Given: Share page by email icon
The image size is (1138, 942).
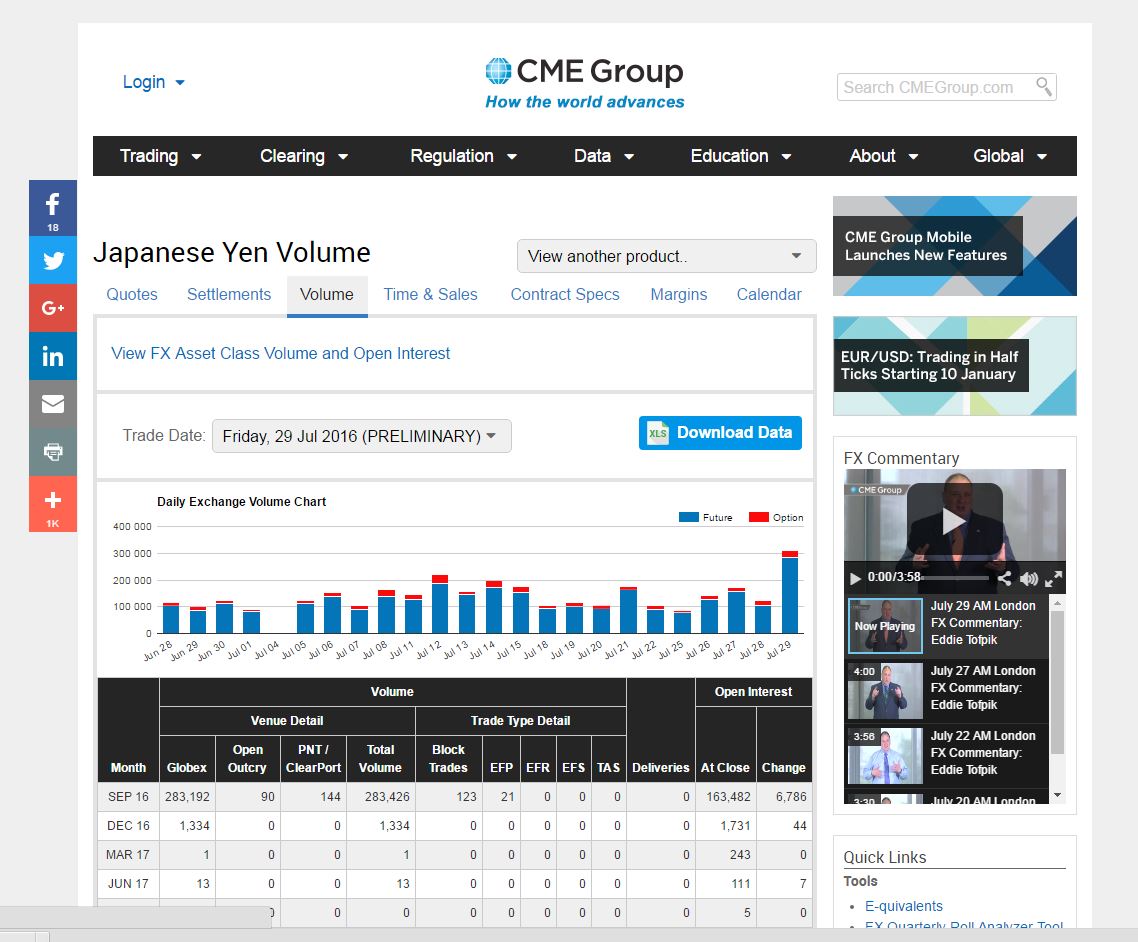Looking at the screenshot, I should [x=53, y=404].
